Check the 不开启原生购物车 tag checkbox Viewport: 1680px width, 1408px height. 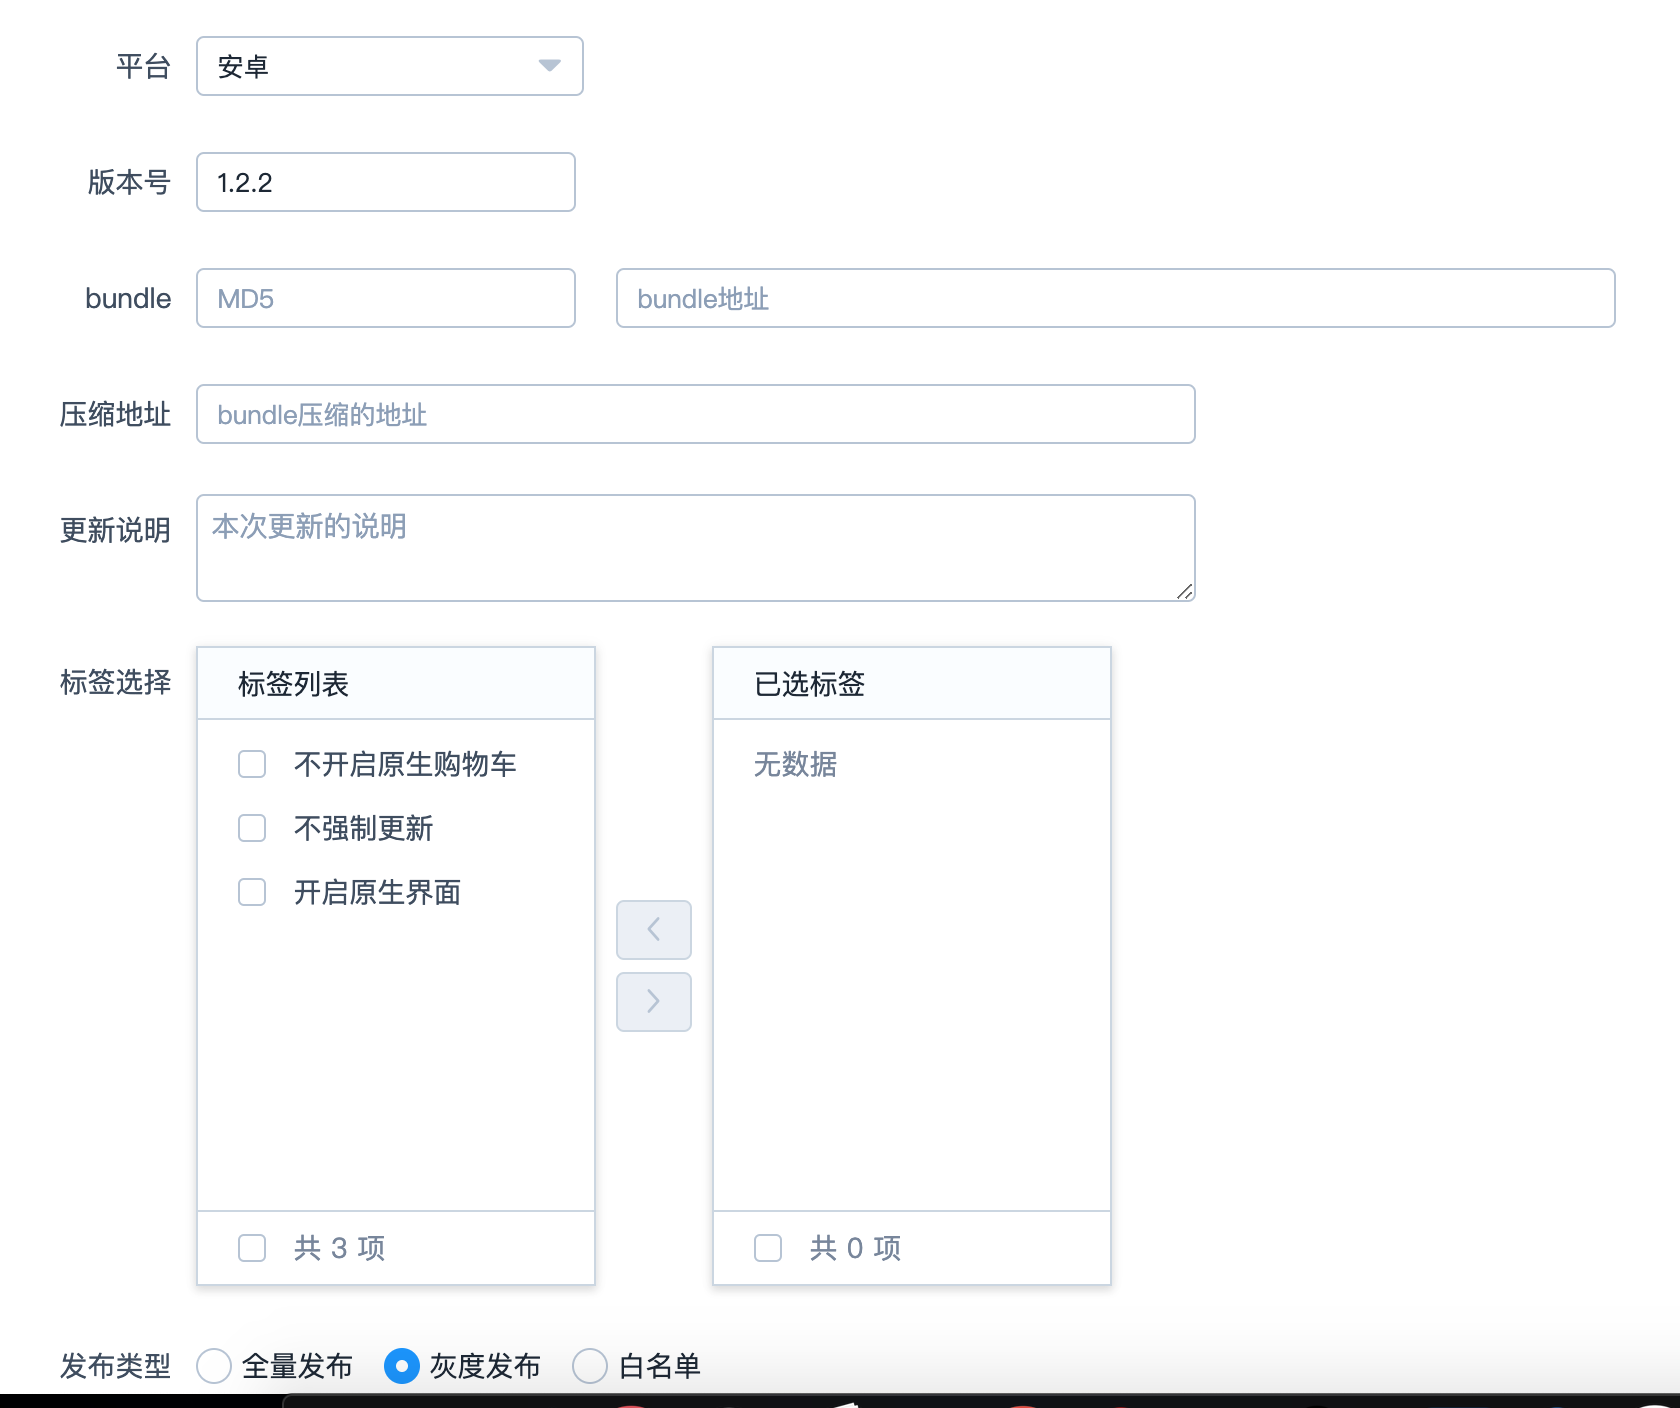click(x=251, y=764)
